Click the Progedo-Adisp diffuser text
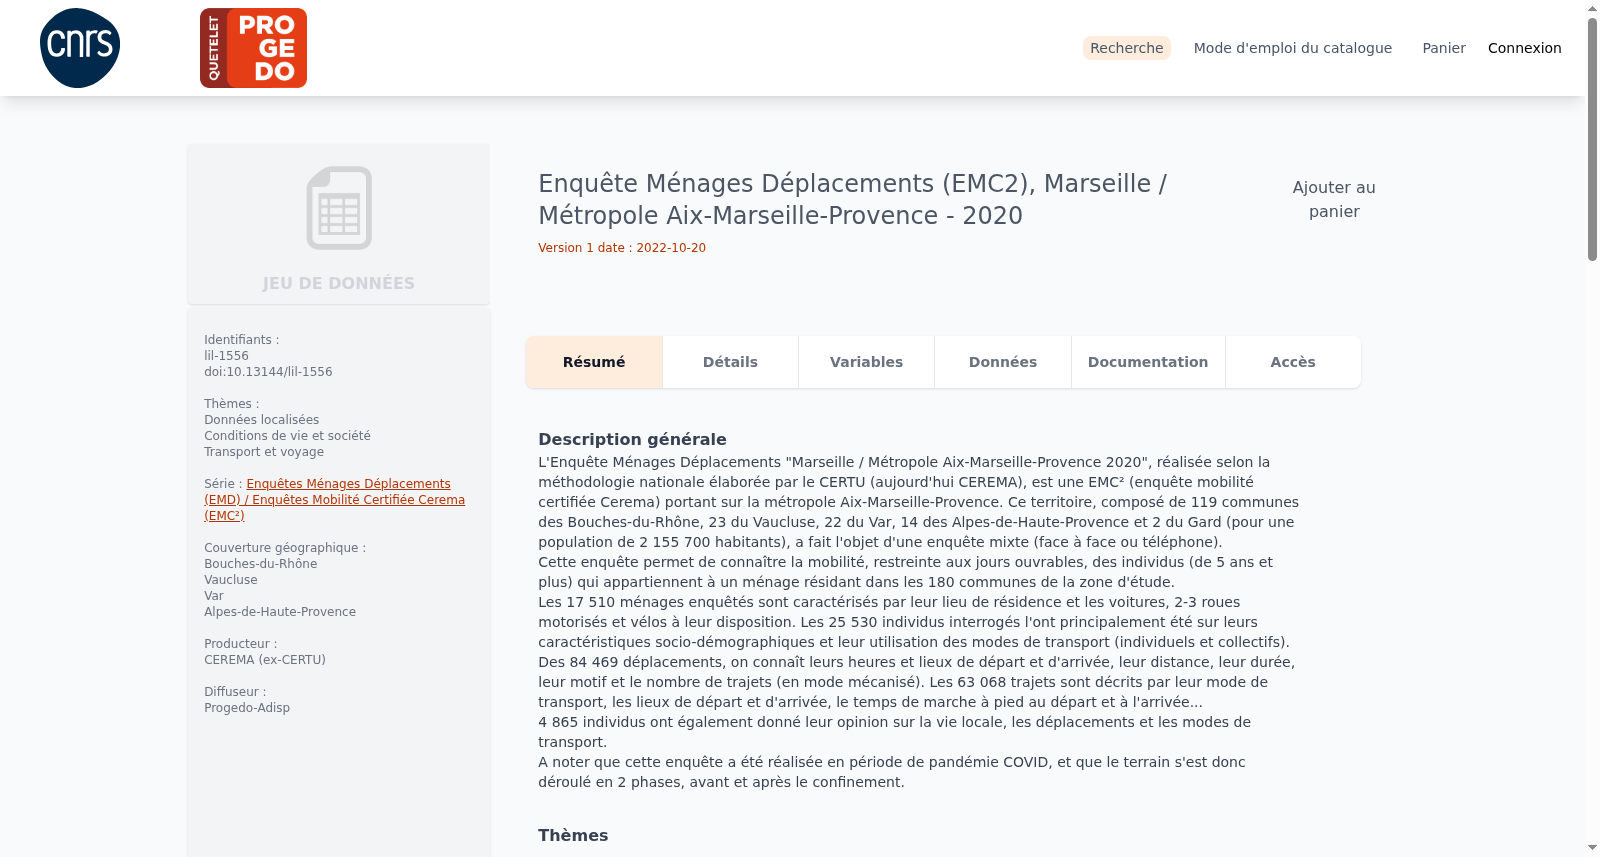 click(247, 708)
